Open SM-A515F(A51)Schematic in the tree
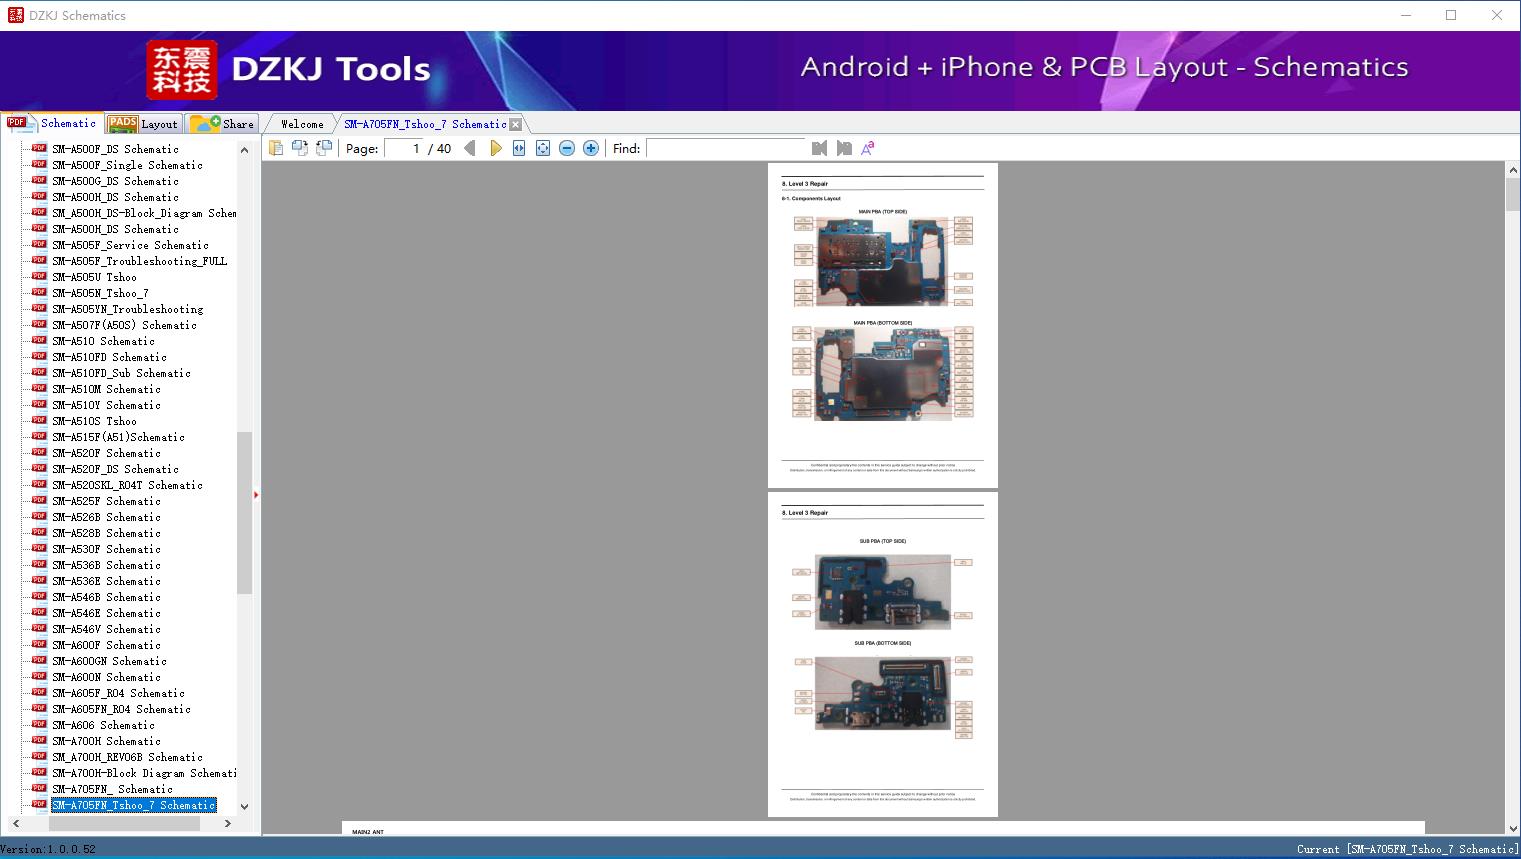Viewport: 1521px width, 859px height. click(118, 437)
